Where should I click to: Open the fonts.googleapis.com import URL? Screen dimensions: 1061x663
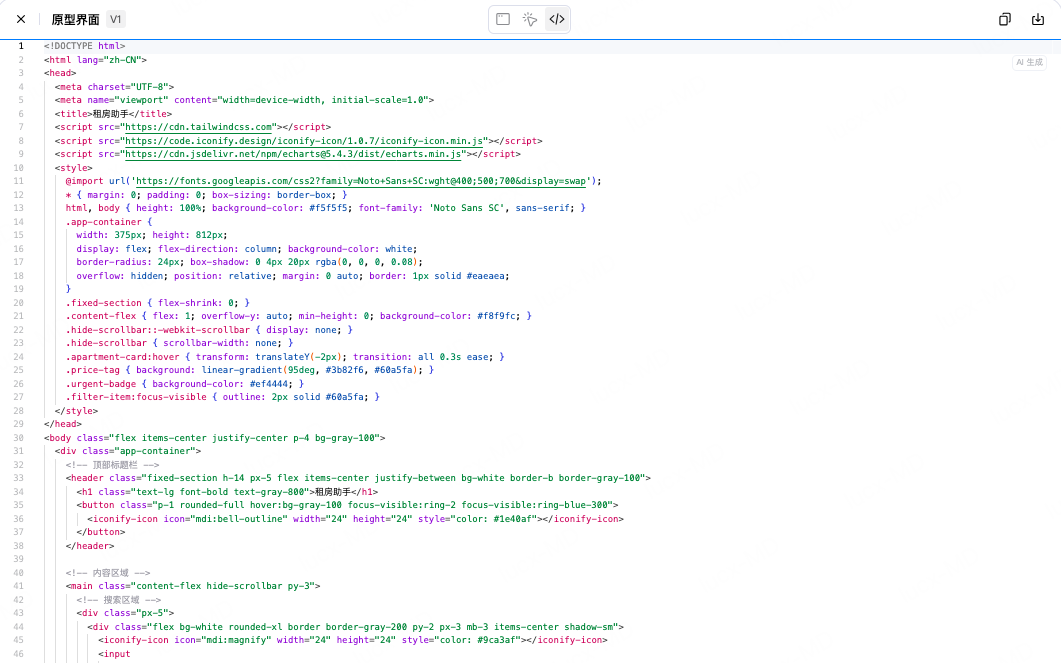click(x=361, y=181)
